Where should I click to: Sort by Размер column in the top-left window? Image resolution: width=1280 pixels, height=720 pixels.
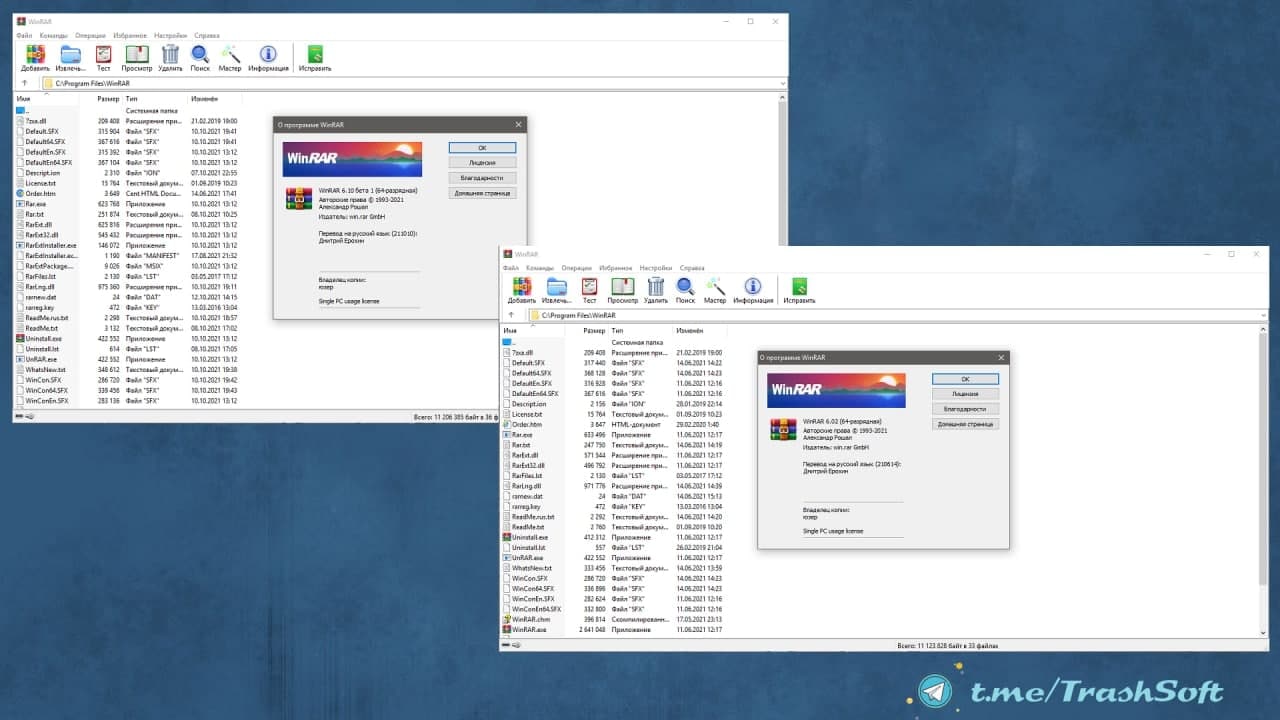pos(108,98)
